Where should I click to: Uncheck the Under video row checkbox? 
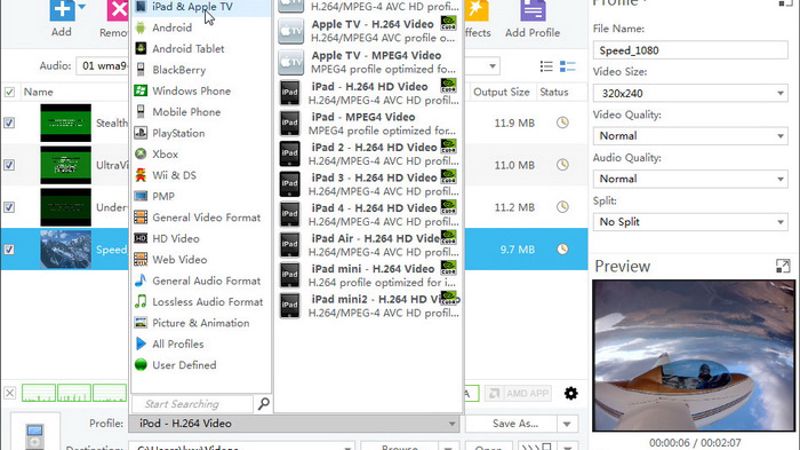coord(9,208)
